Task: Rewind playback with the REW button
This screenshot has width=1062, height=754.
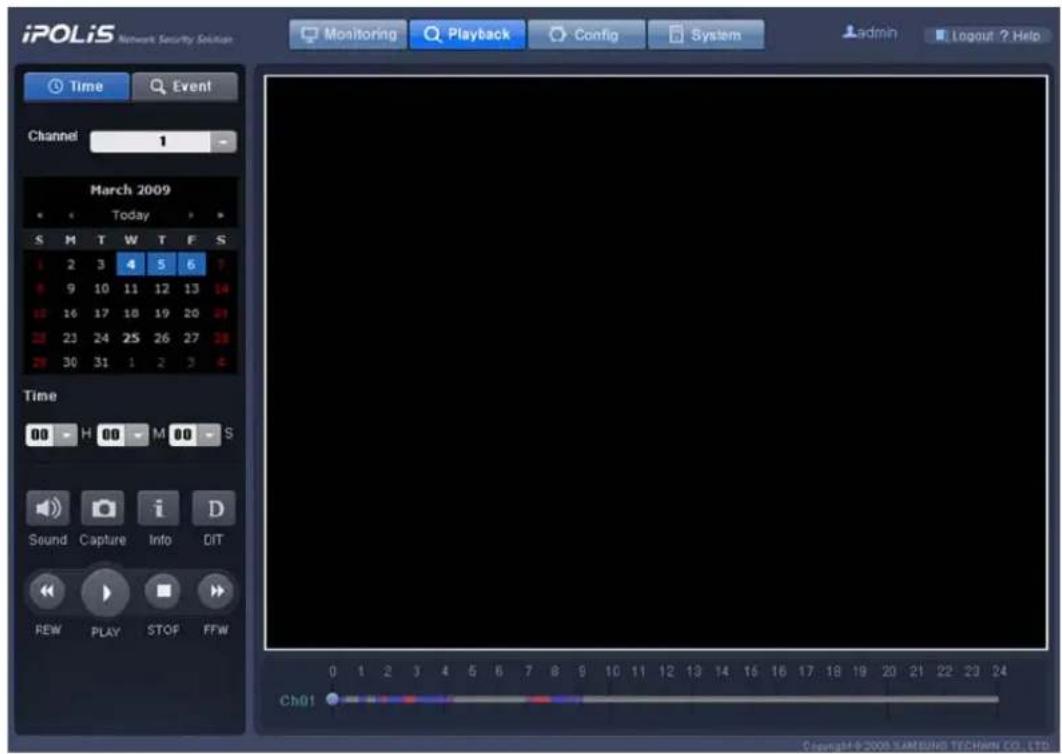Action: tap(47, 591)
